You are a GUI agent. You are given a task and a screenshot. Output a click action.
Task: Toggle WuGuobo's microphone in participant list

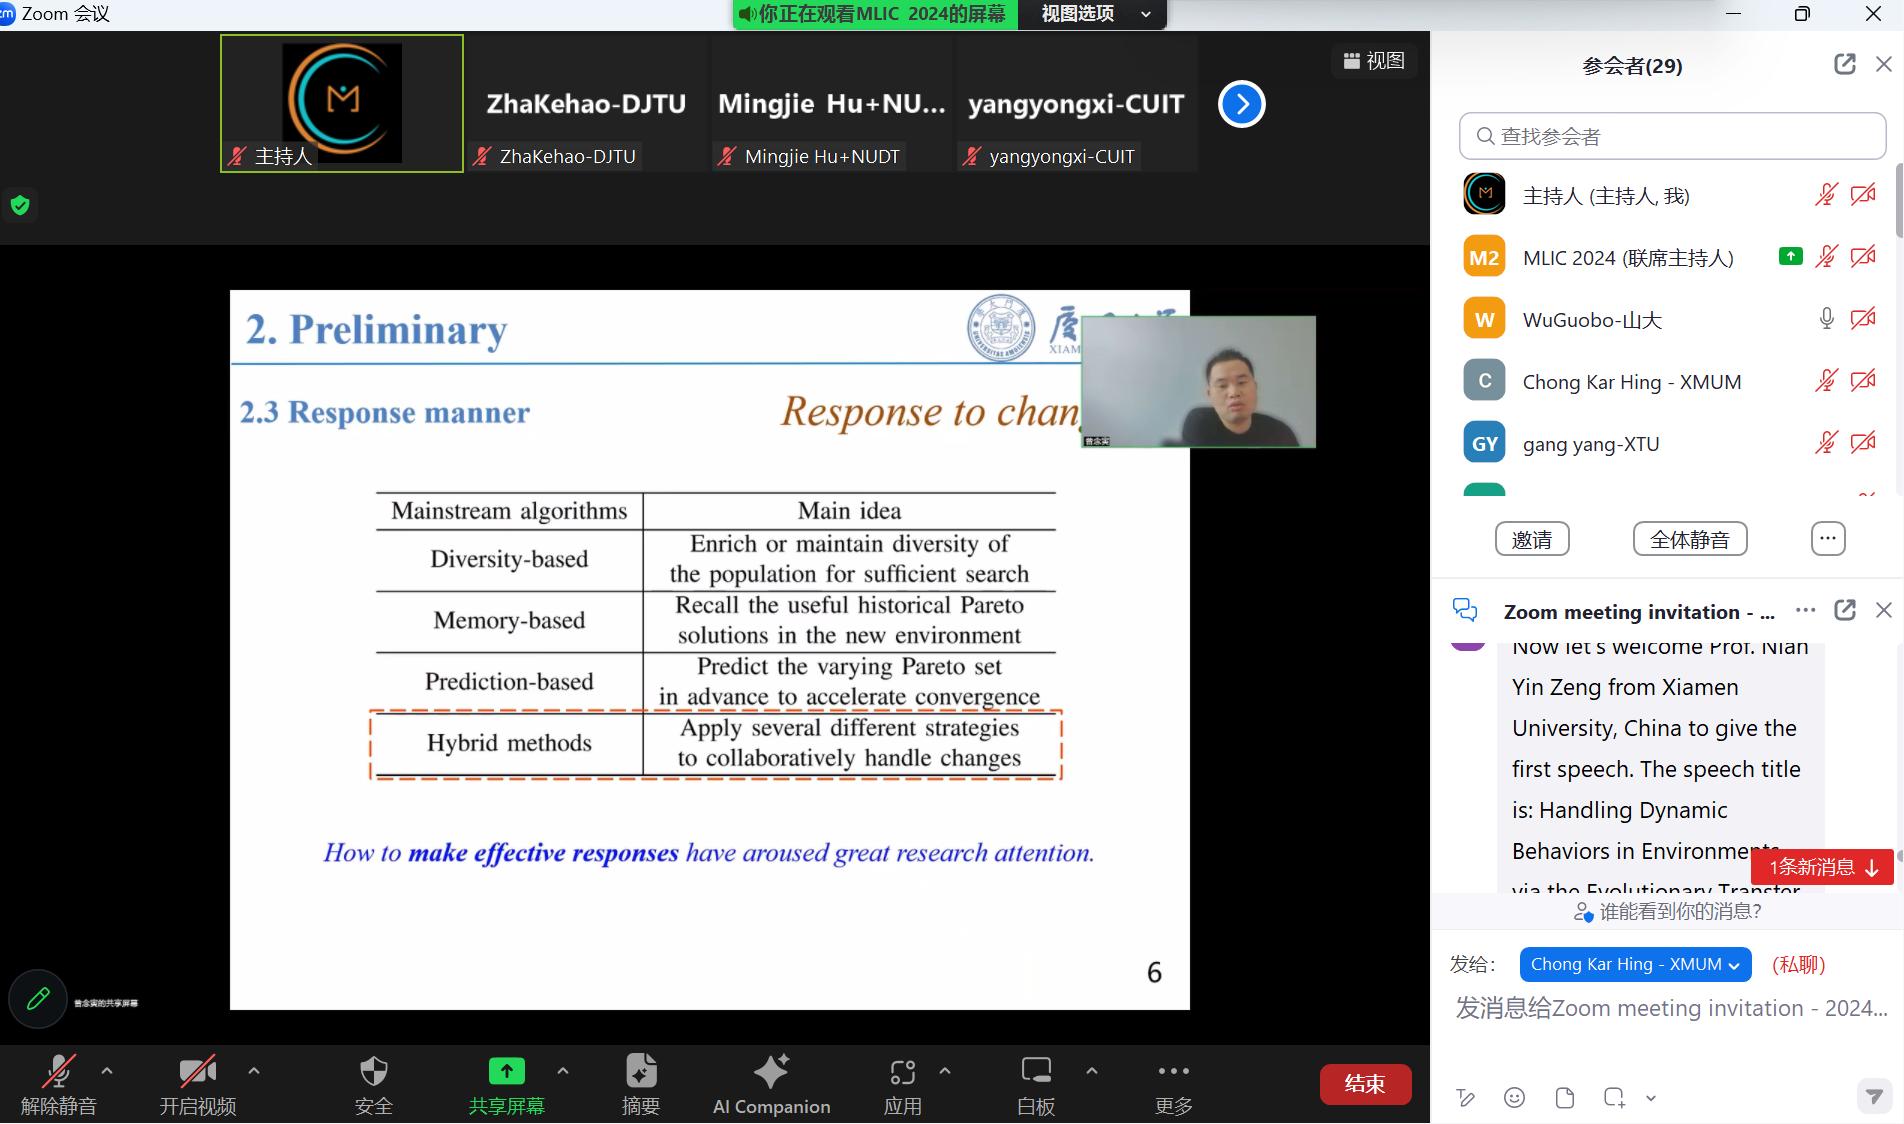point(1826,320)
